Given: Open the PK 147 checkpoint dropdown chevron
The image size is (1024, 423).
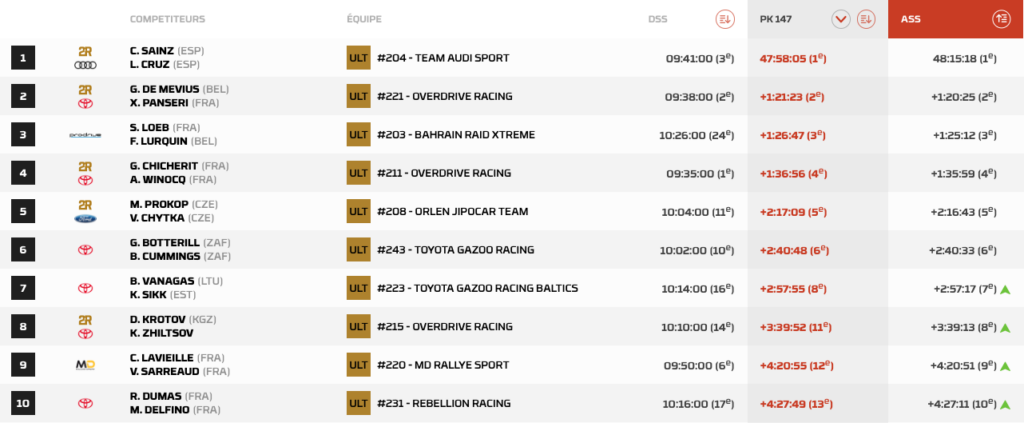Looking at the screenshot, I should [x=841, y=19].
